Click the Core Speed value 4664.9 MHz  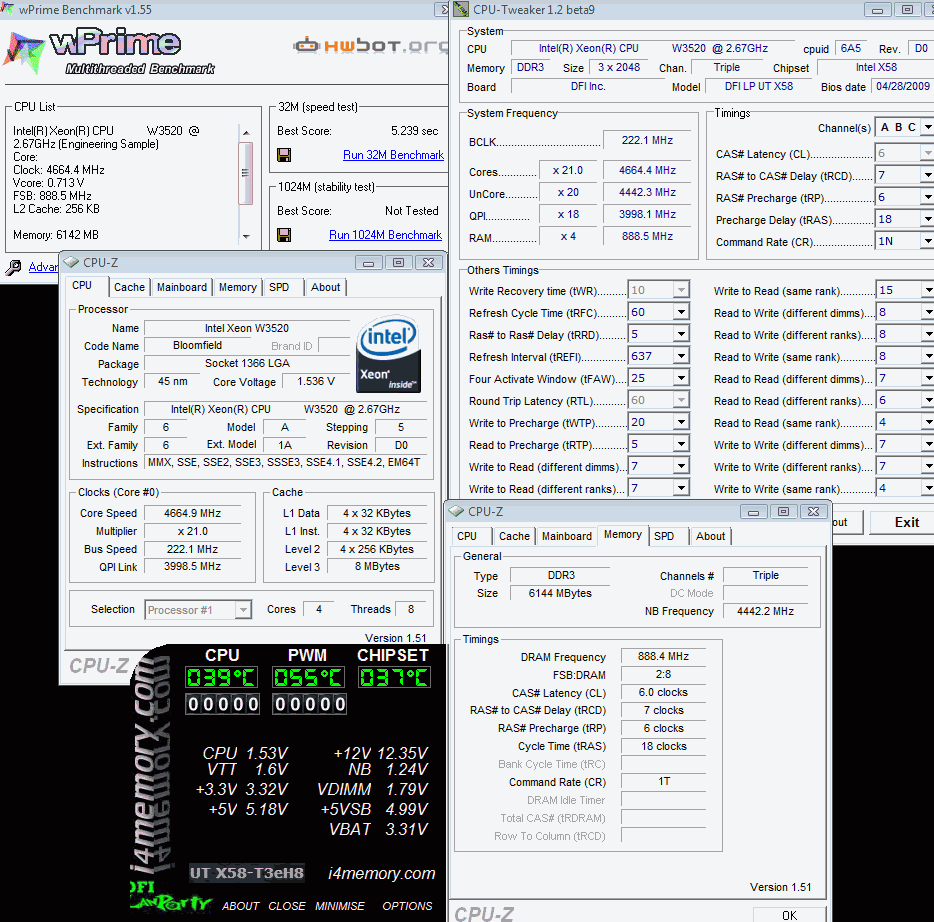pyautogui.click(x=192, y=513)
